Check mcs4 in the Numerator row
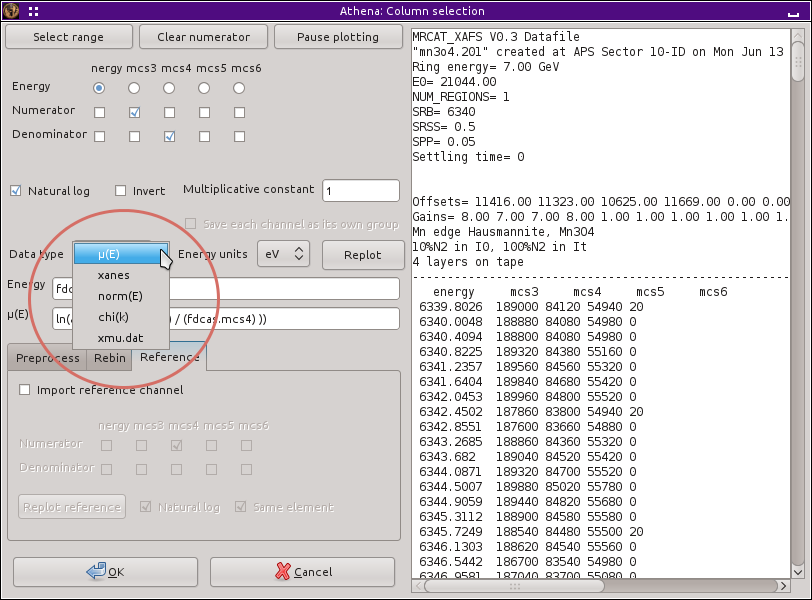The height and width of the screenshot is (600, 812). pyautogui.click(x=169, y=112)
